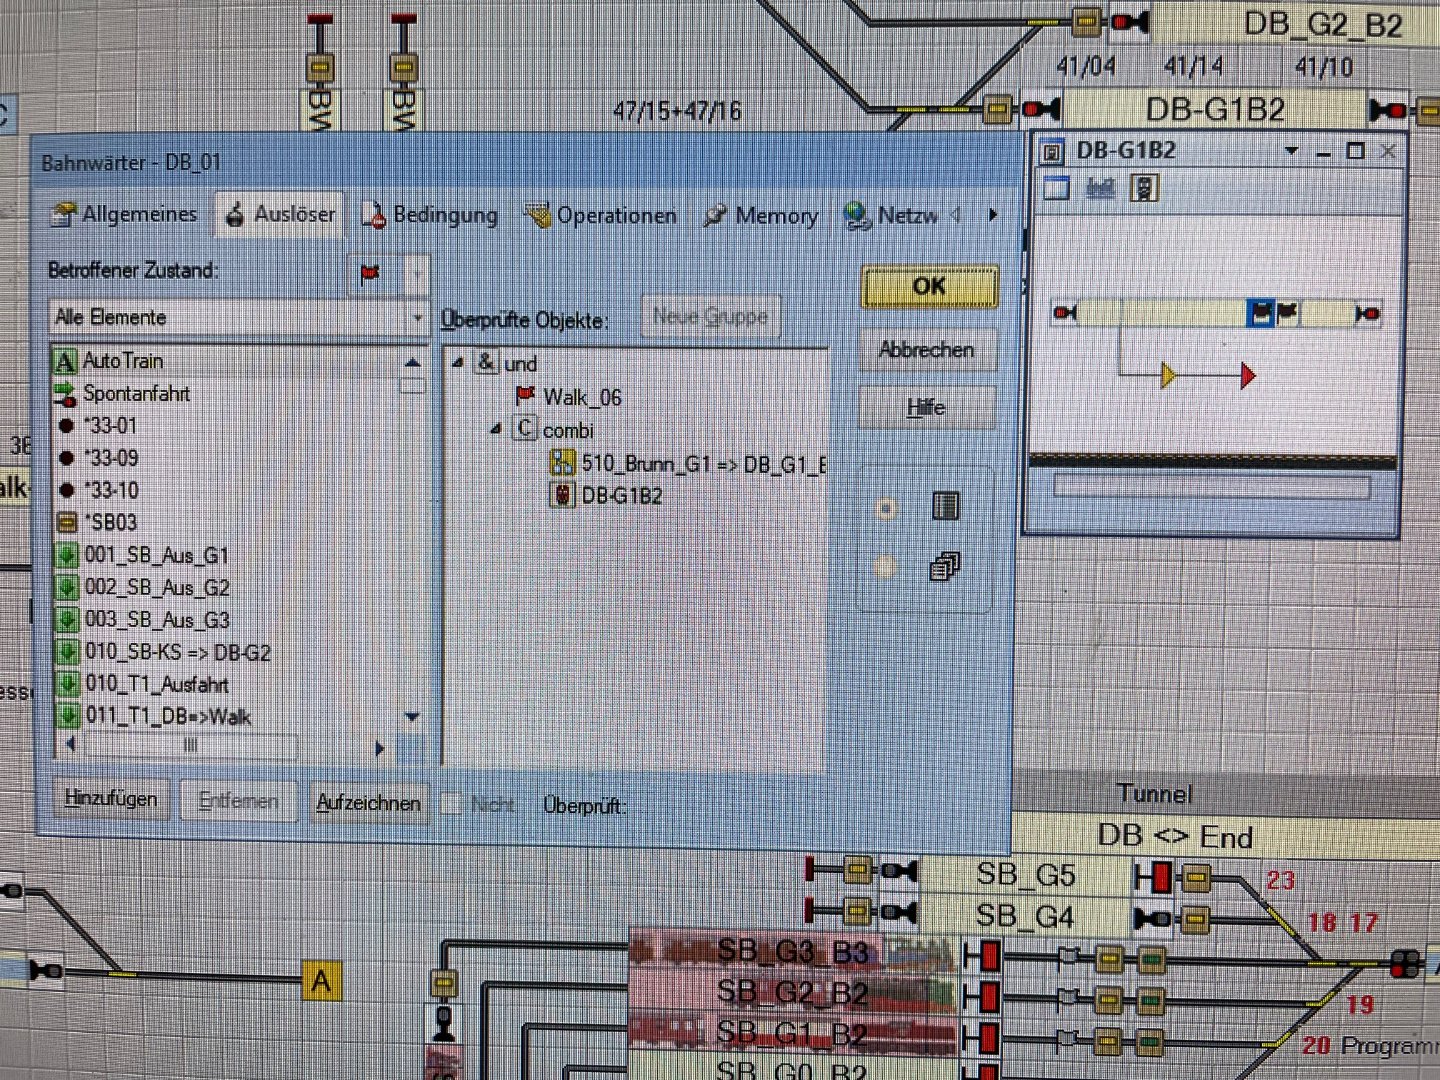The width and height of the screenshot is (1440, 1080).
Task: Open the Alle Elemente dropdown
Action: (239, 318)
